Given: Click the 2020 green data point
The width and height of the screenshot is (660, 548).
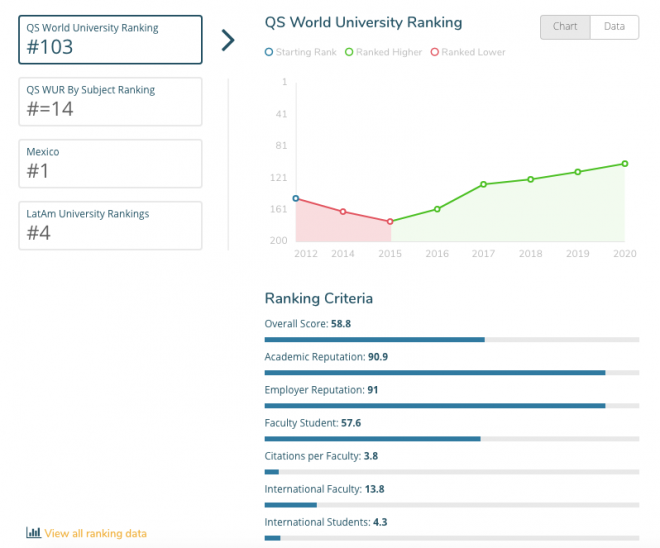Looking at the screenshot, I should tap(625, 164).
